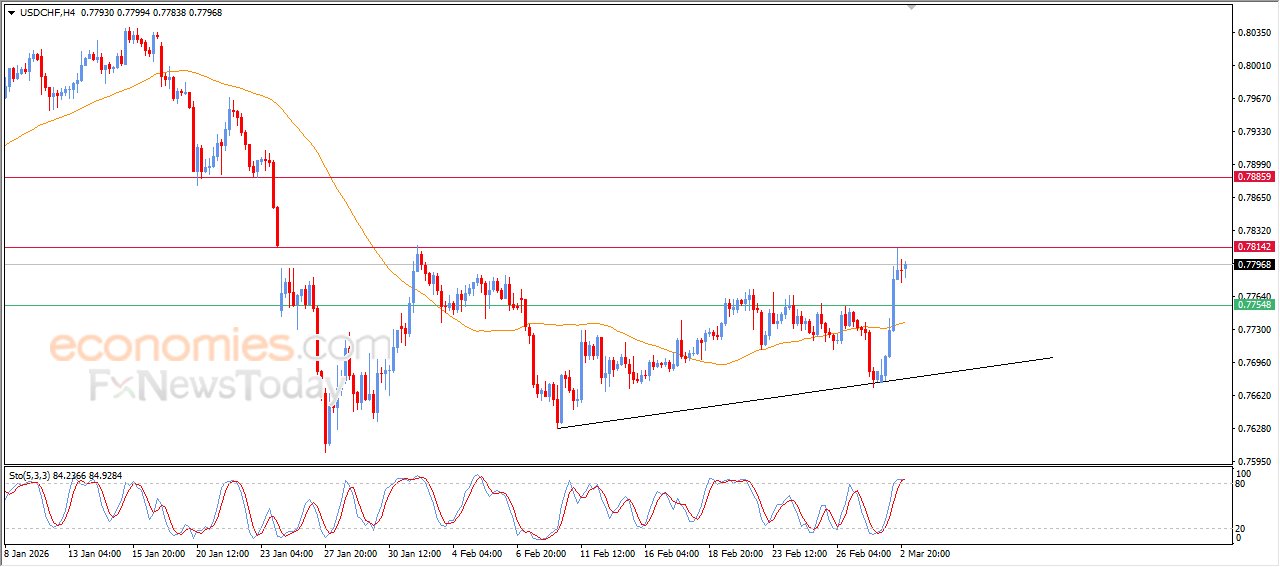Select the horizontal line at 0.78142
The width and height of the screenshot is (1280, 567).
[x=617, y=246]
